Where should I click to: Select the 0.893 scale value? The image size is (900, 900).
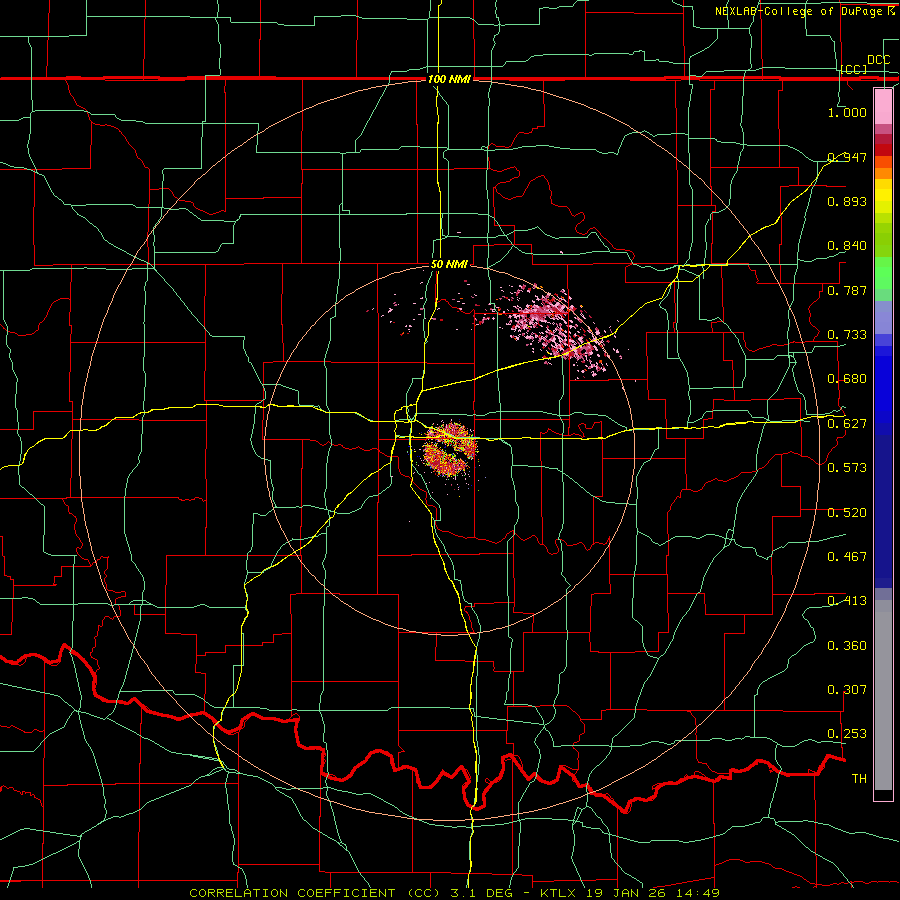tap(847, 201)
